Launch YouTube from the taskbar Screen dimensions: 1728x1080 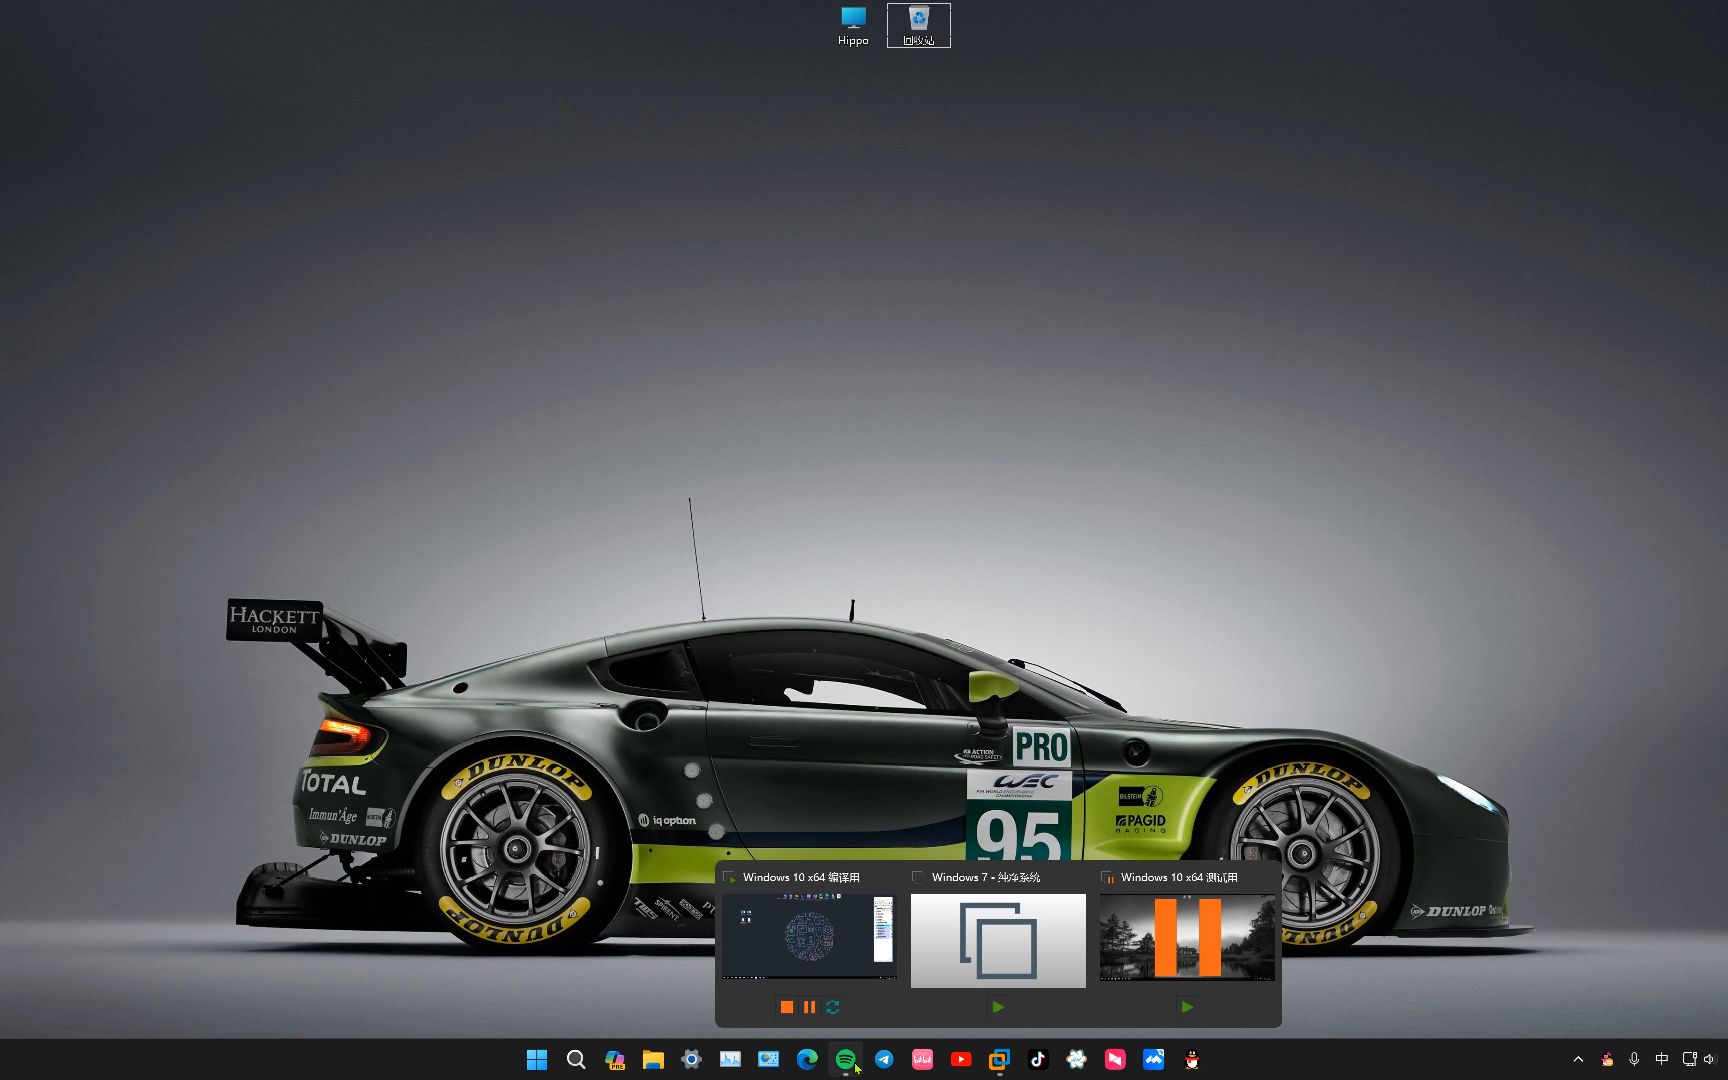(961, 1059)
